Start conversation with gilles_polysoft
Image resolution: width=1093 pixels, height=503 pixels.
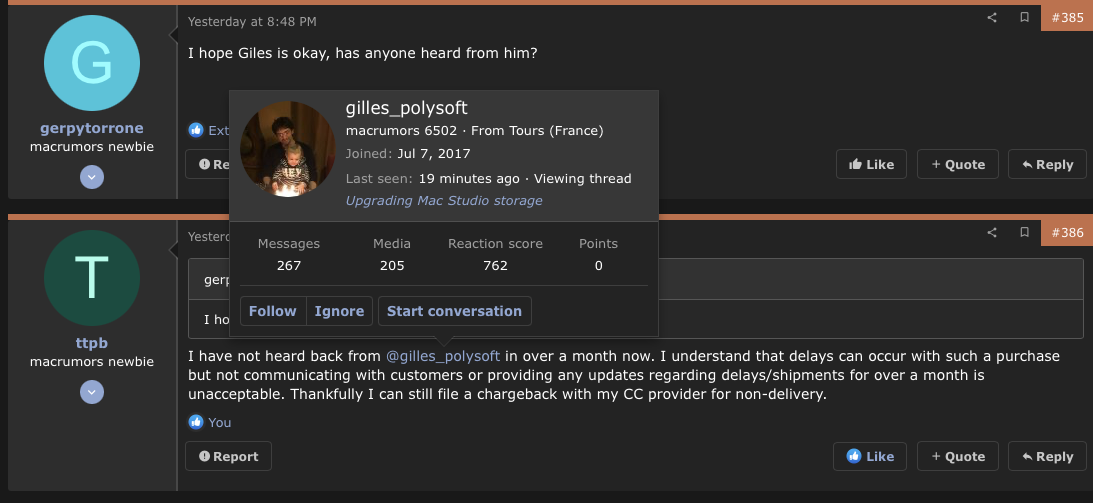pyautogui.click(x=454, y=311)
